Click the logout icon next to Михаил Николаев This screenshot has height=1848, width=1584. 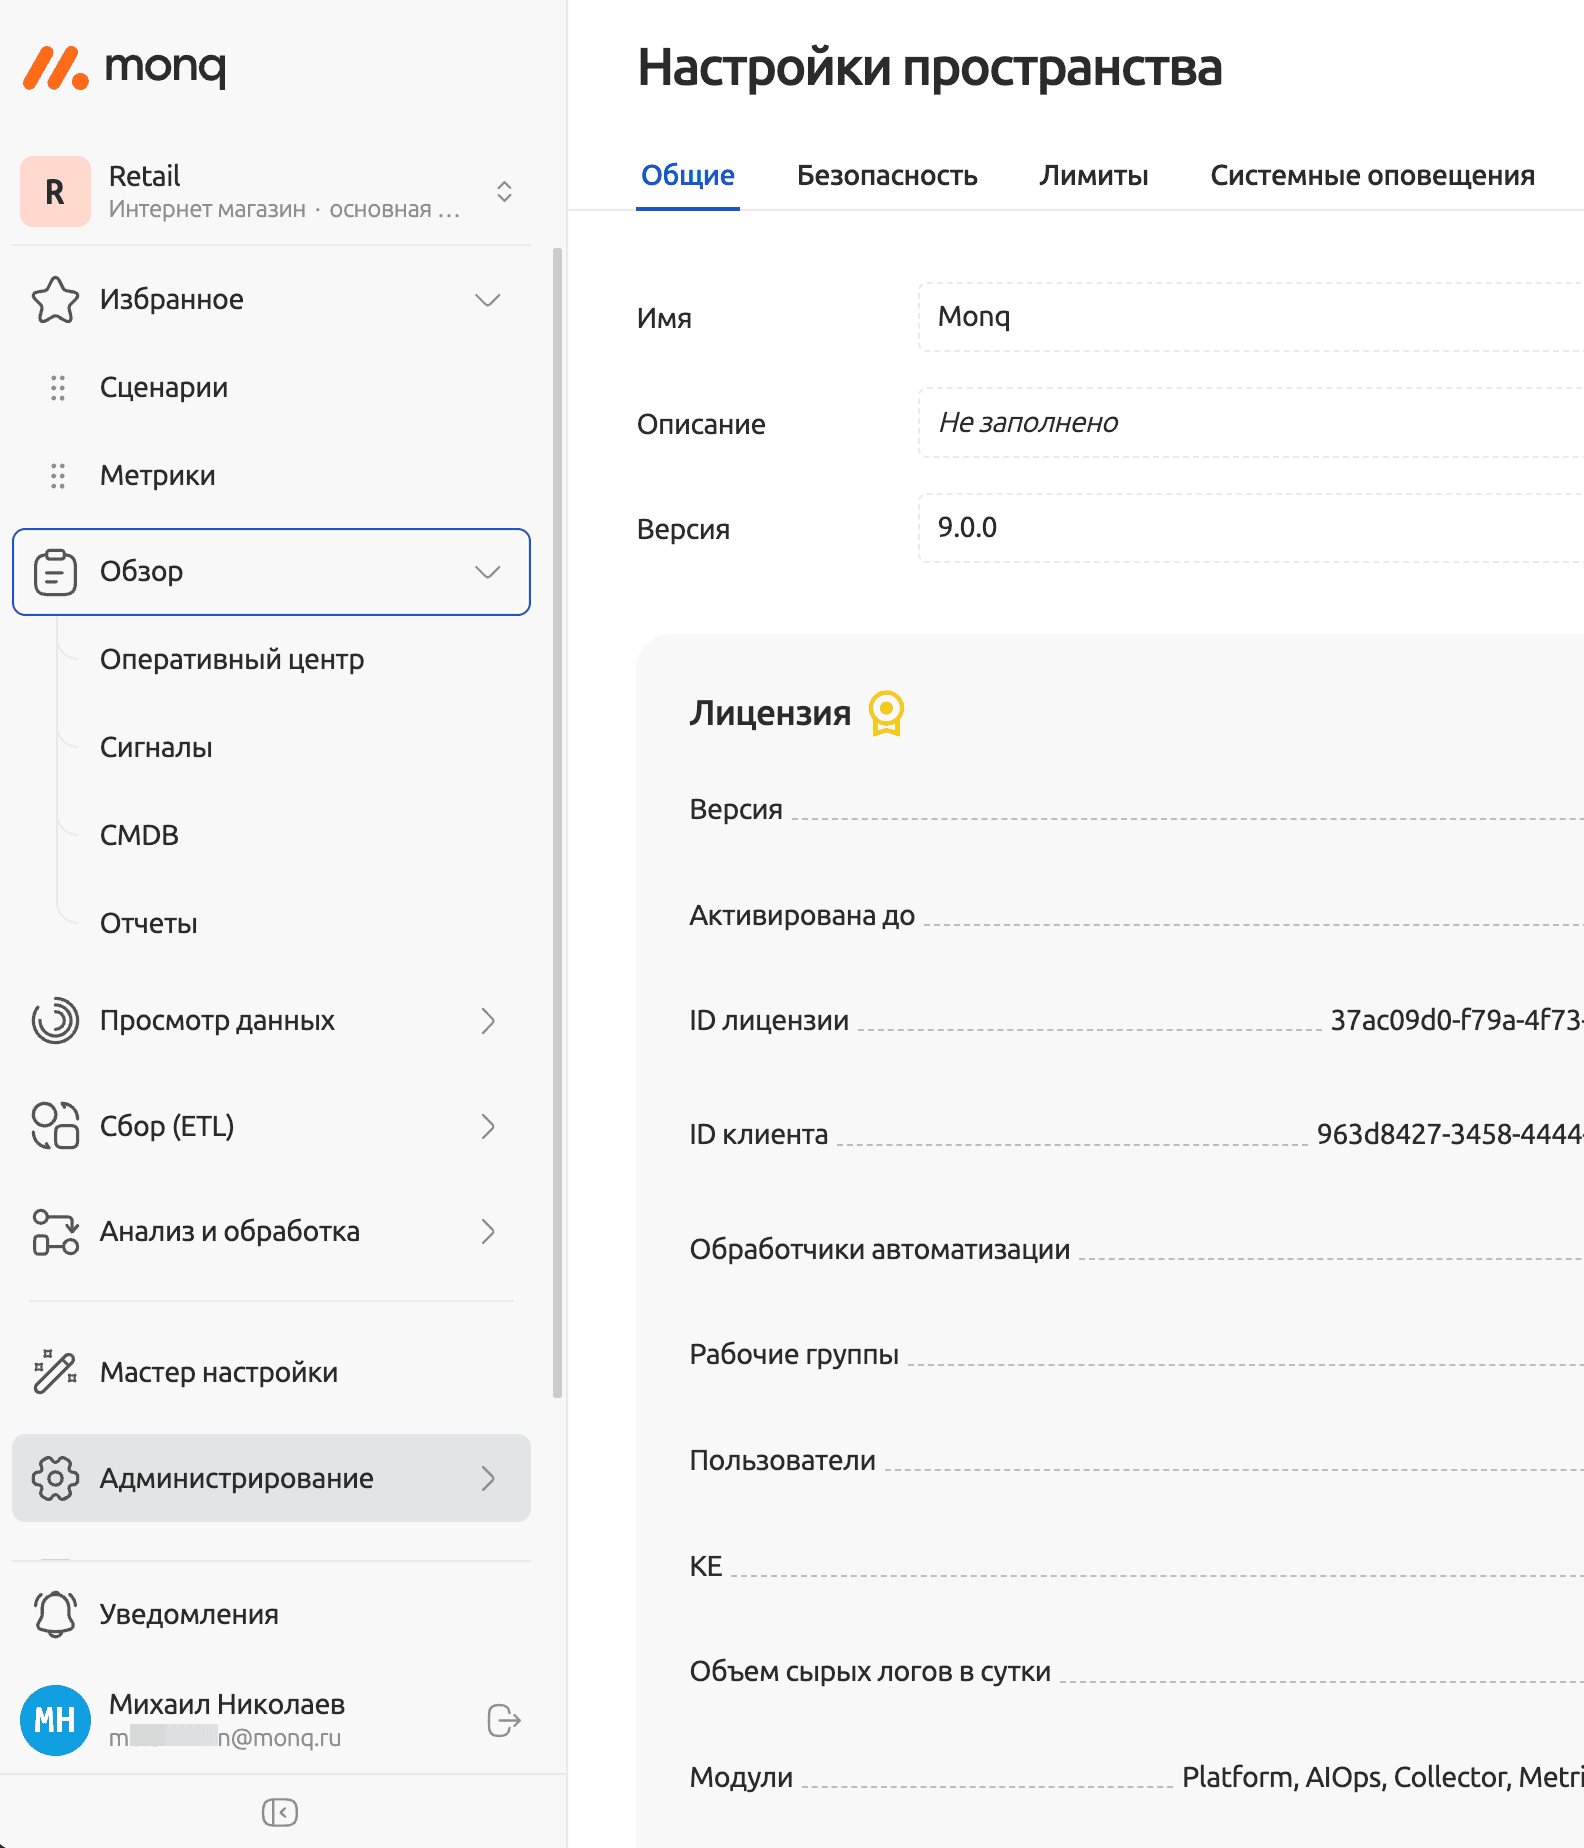coord(503,1720)
